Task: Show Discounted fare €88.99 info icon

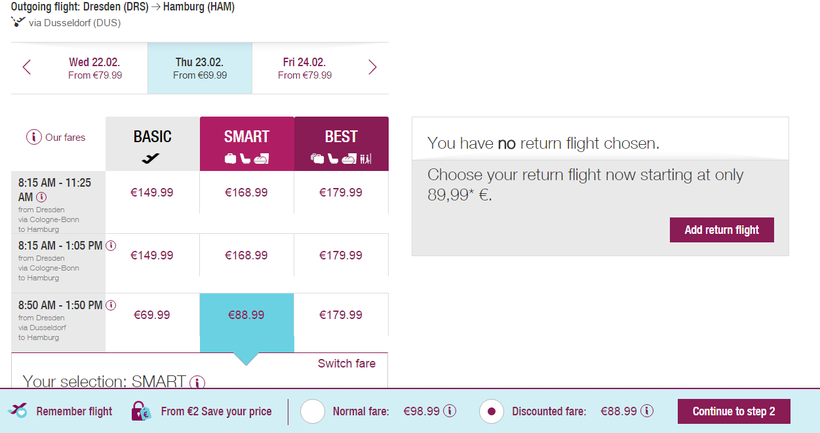Action: (x=648, y=411)
